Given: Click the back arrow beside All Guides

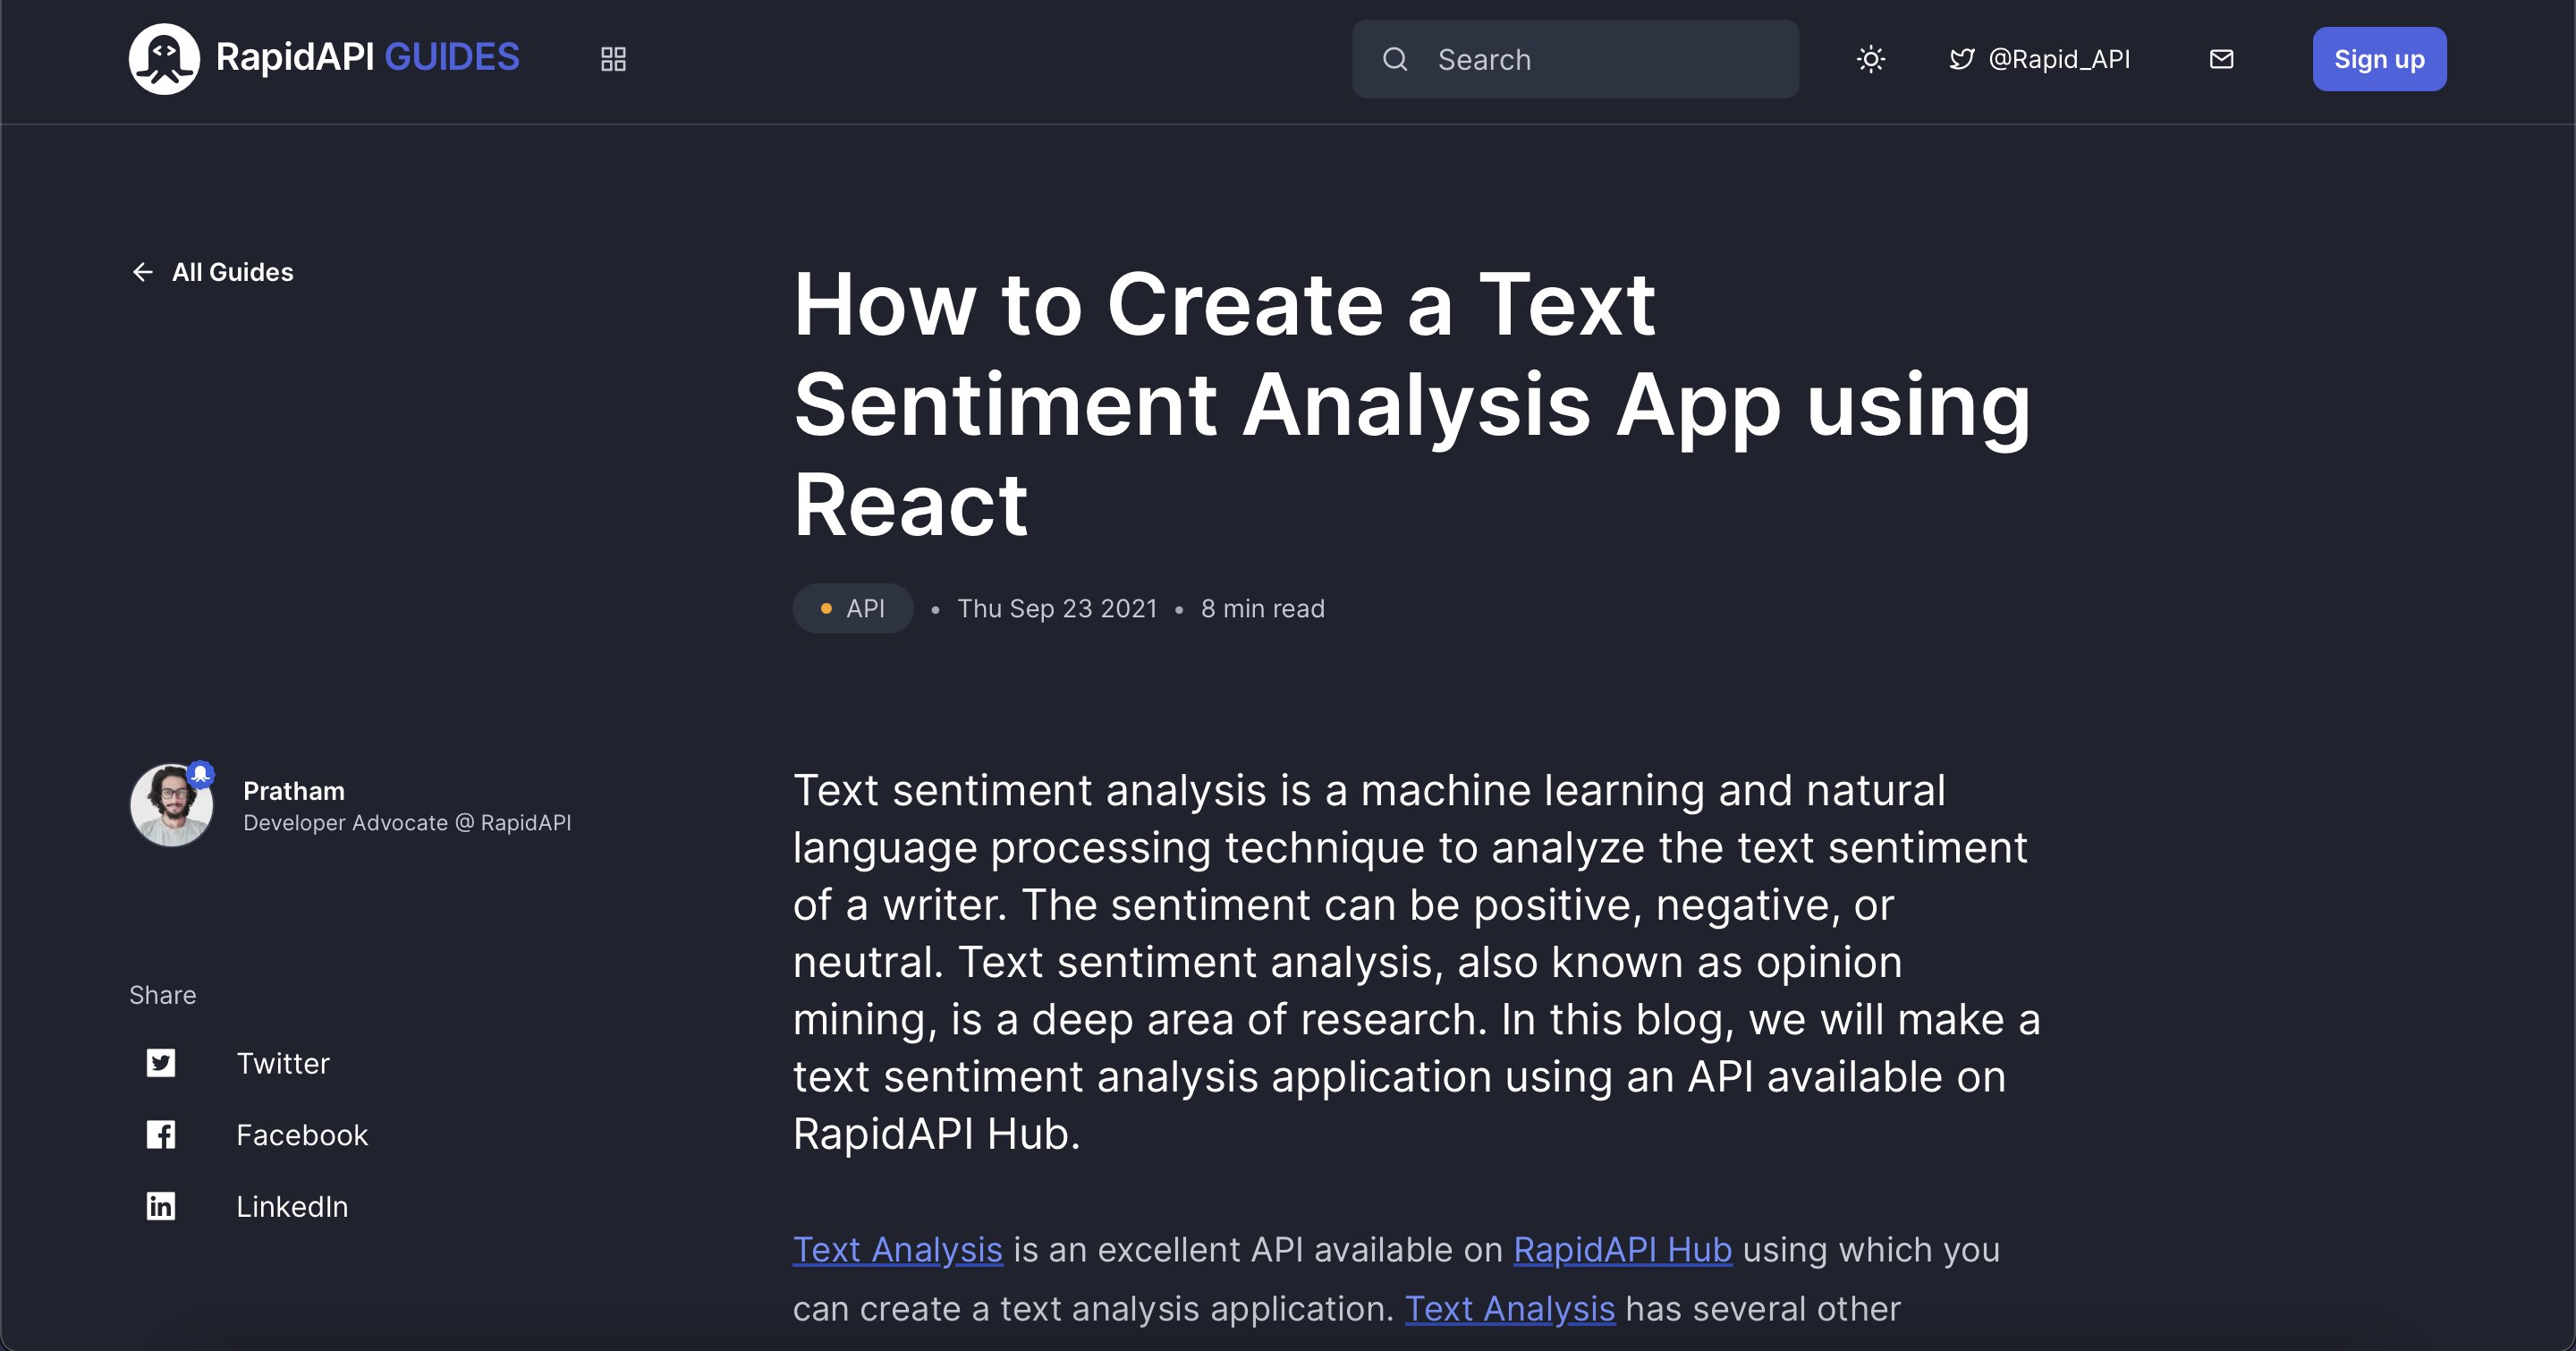Looking at the screenshot, I should (143, 272).
